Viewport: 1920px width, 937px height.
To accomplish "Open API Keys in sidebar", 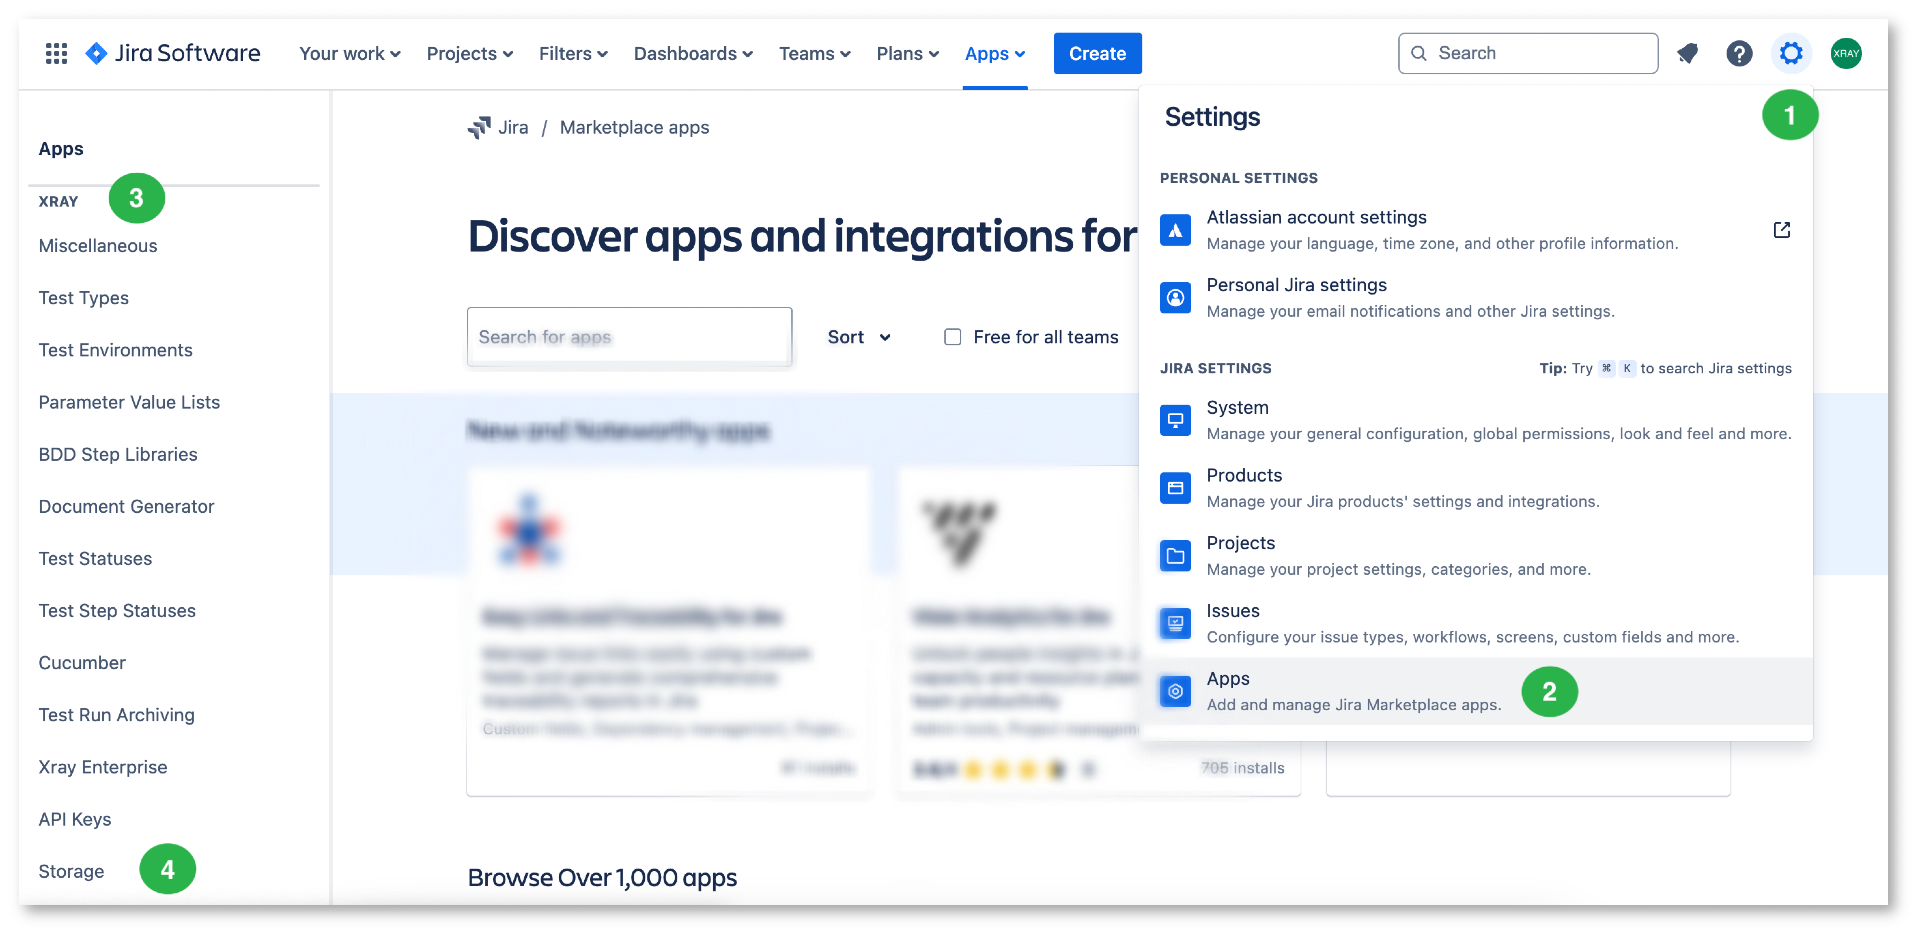I will 75,819.
